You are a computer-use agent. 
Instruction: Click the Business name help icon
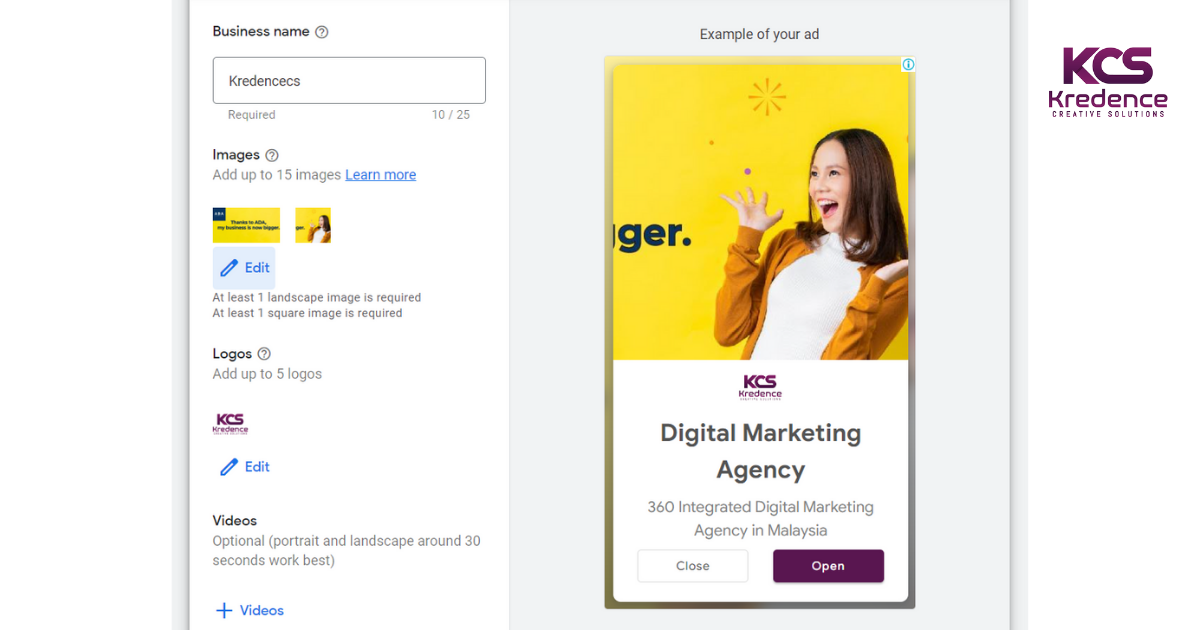click(x=321, y=32)
